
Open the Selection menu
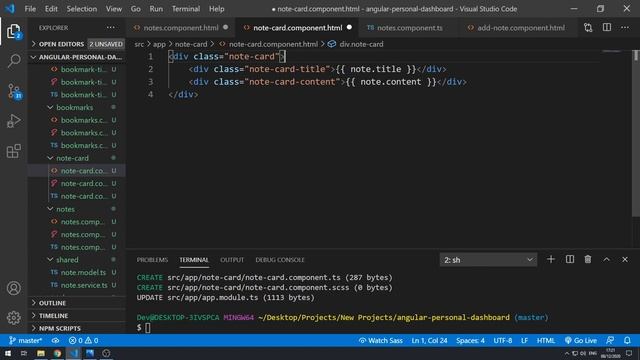pyautogui.click(x=82, y=9)
